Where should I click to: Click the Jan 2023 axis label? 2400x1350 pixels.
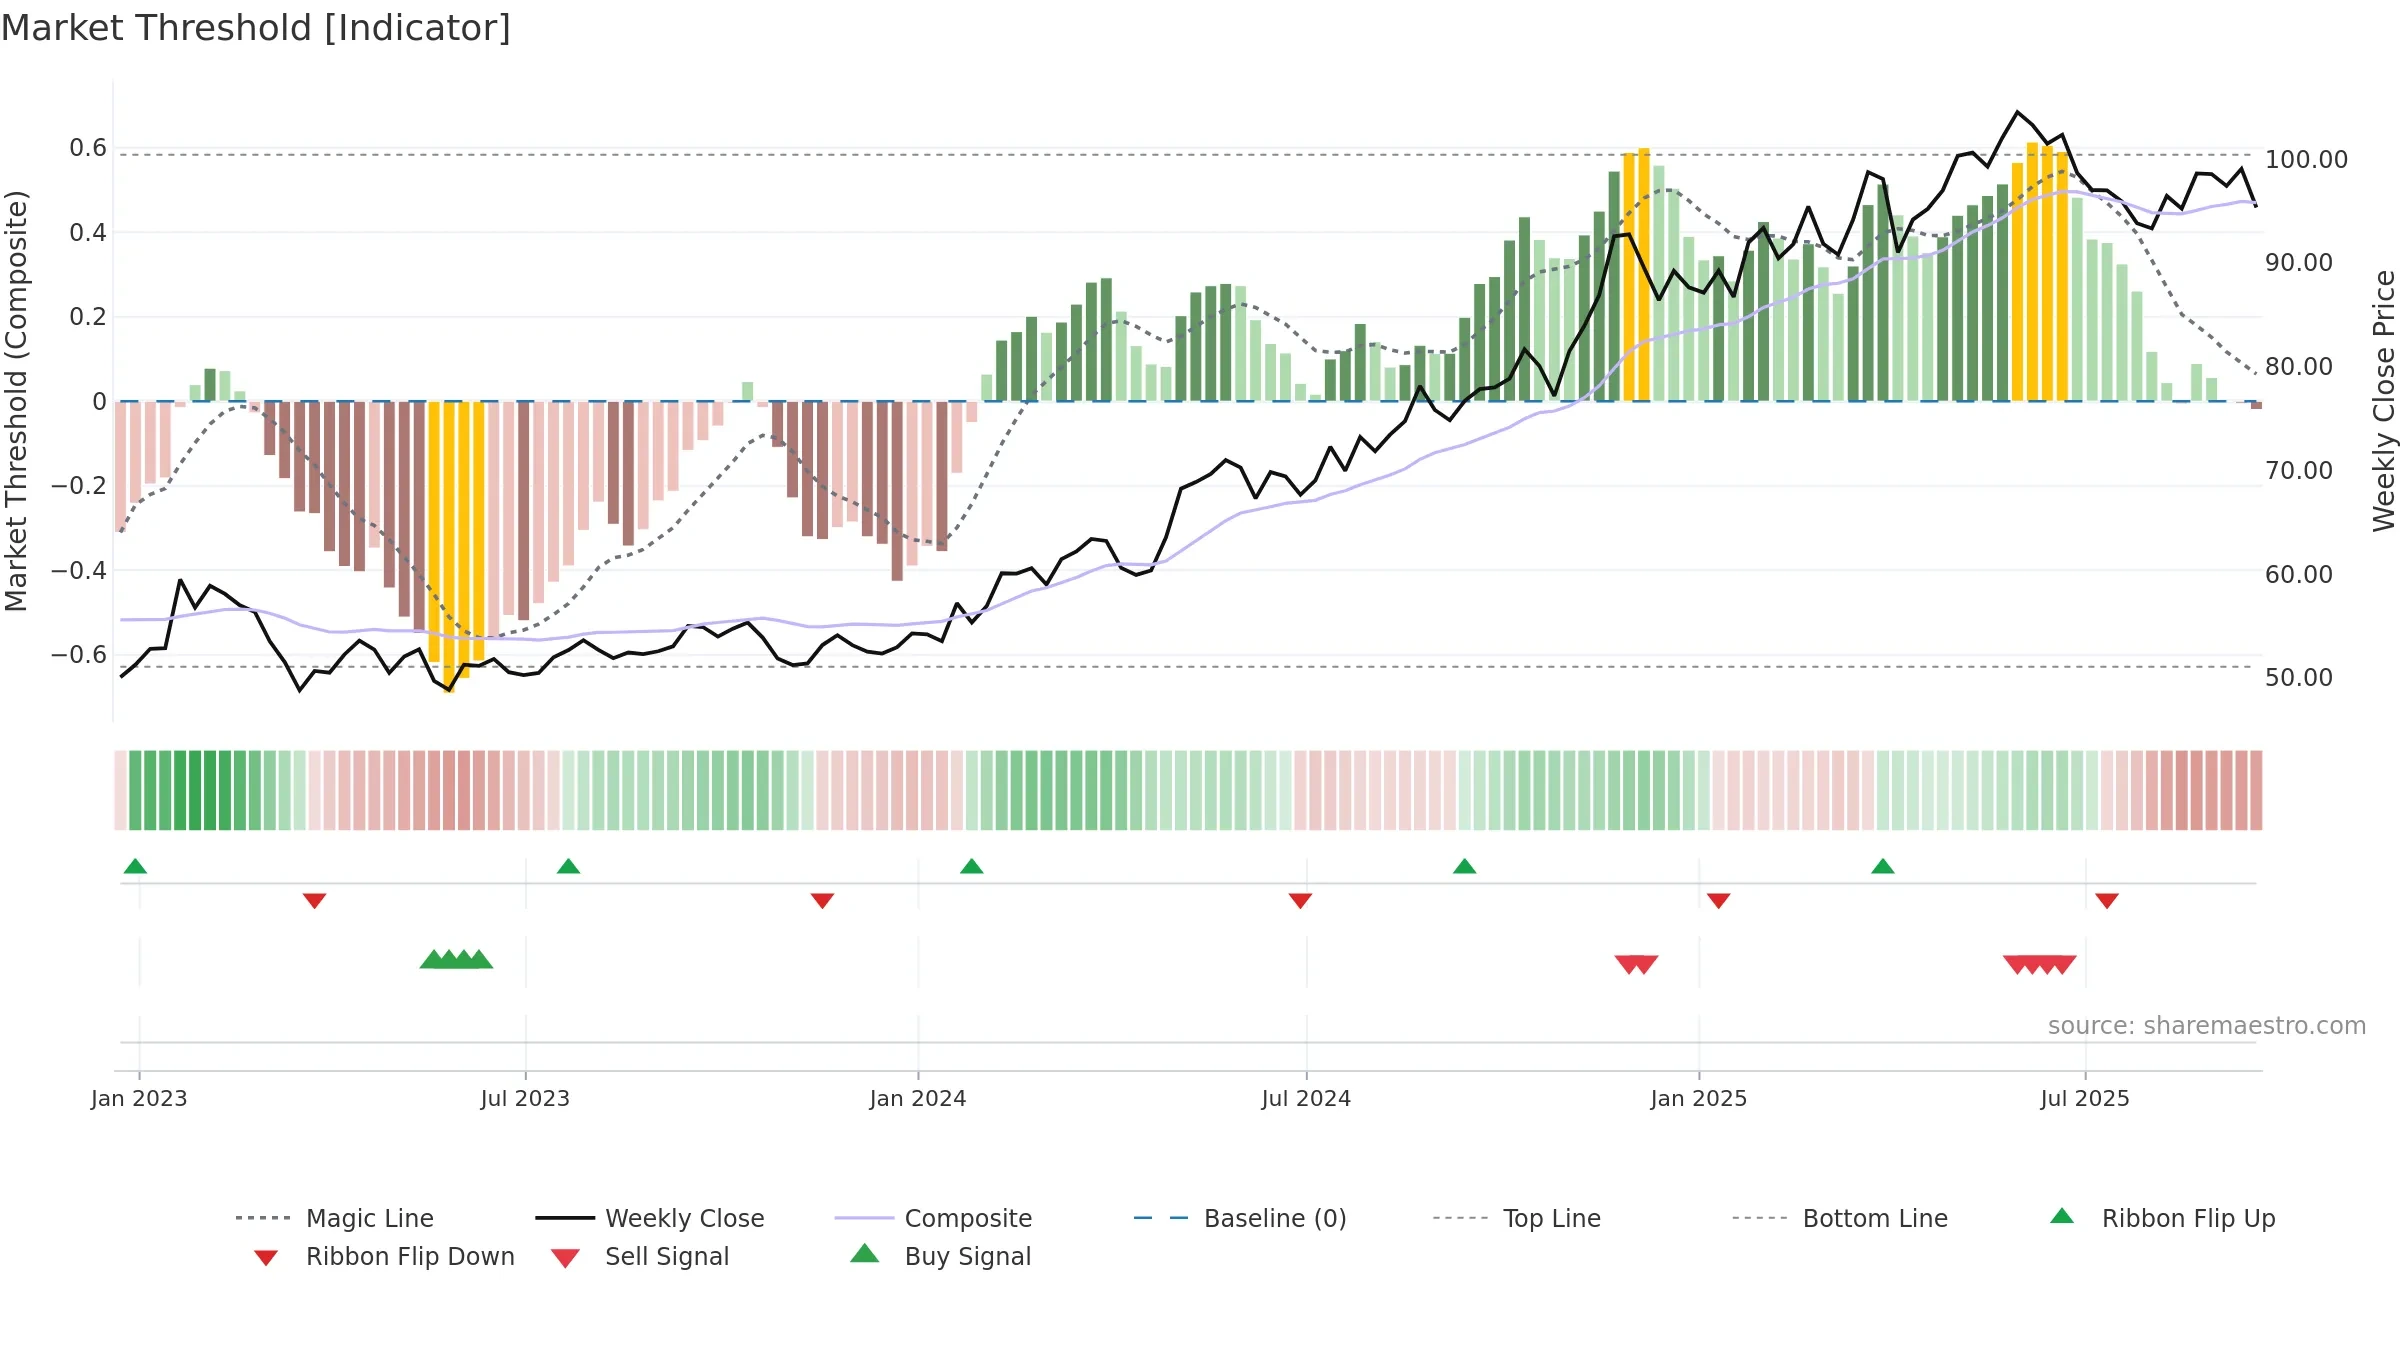coord(139,1099)
